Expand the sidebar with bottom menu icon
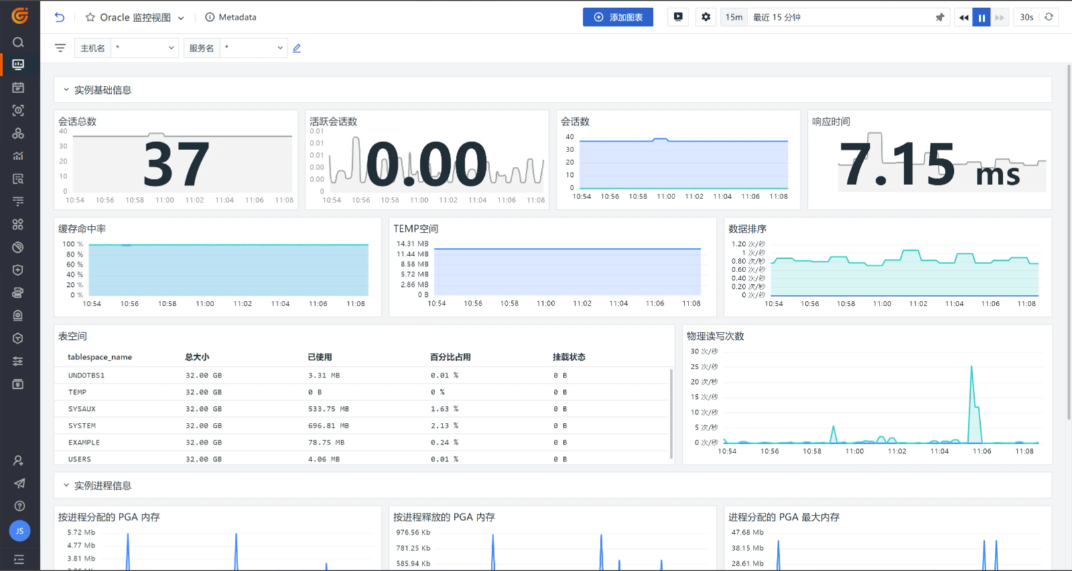Viewport: 1072px width, 571px height. pos(18,559)
